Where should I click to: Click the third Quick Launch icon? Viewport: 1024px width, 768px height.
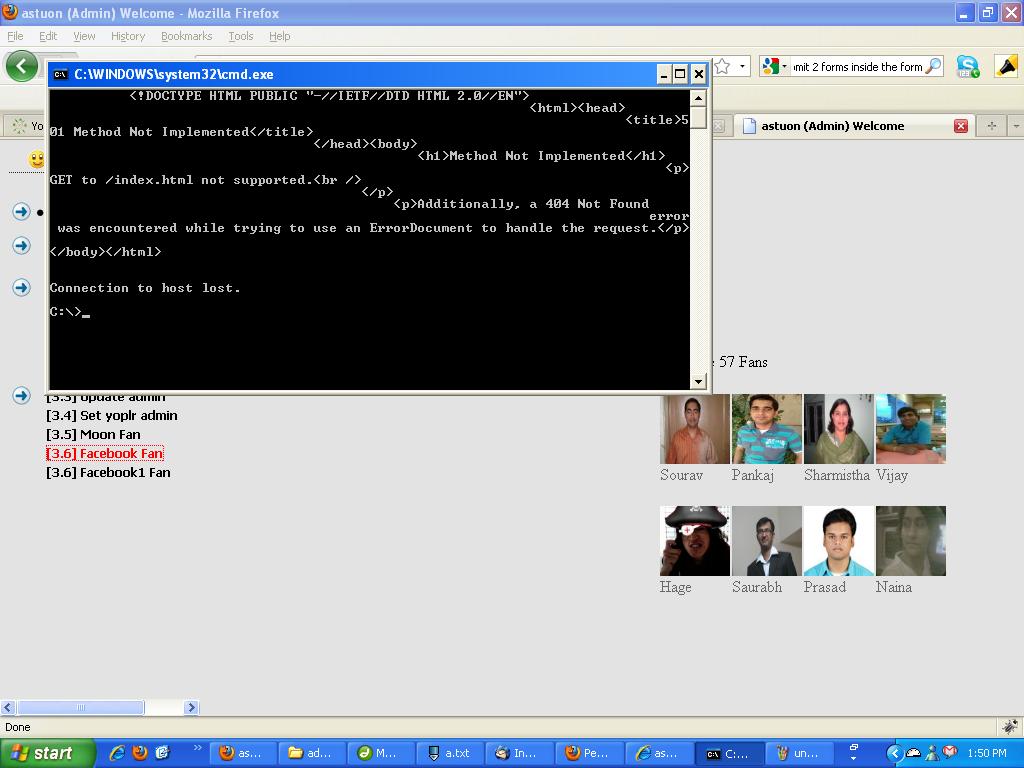(163, 753)
